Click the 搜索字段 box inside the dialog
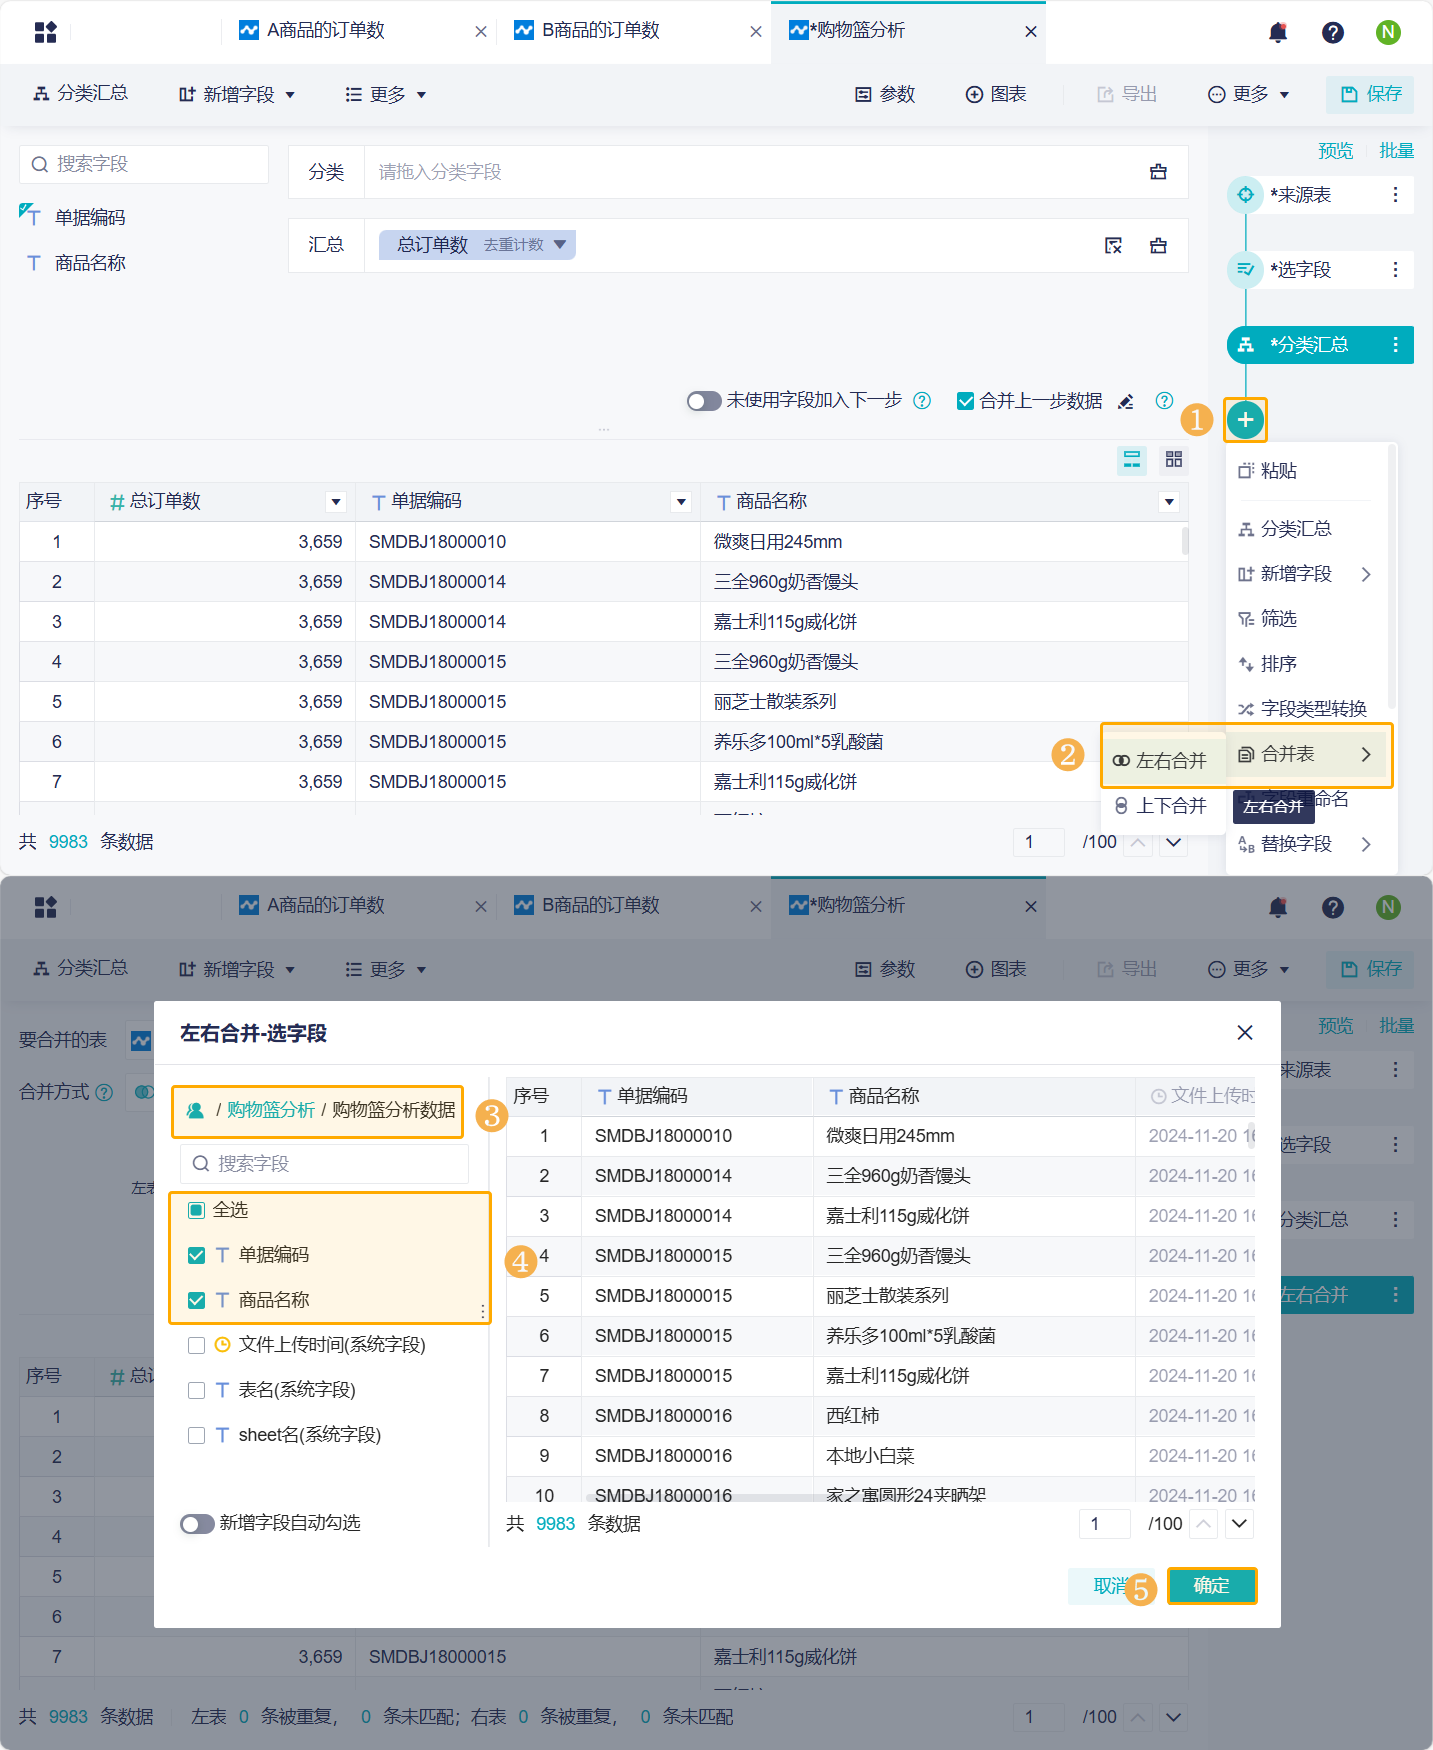This screenshot has height=1750, width=1433. coord(324,1164)
